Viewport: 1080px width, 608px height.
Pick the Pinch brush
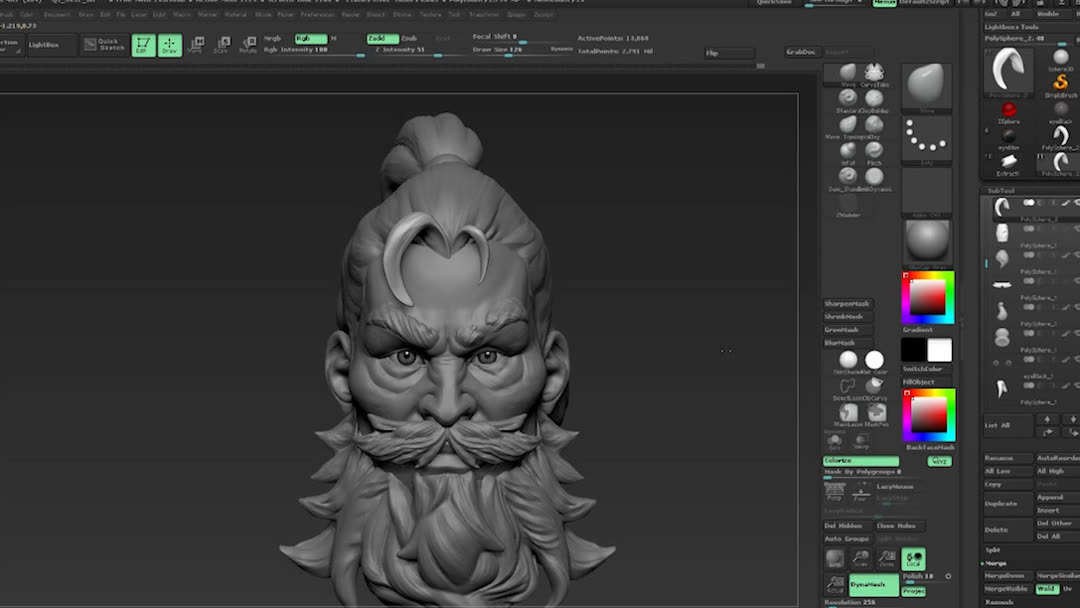coord(872,151)
